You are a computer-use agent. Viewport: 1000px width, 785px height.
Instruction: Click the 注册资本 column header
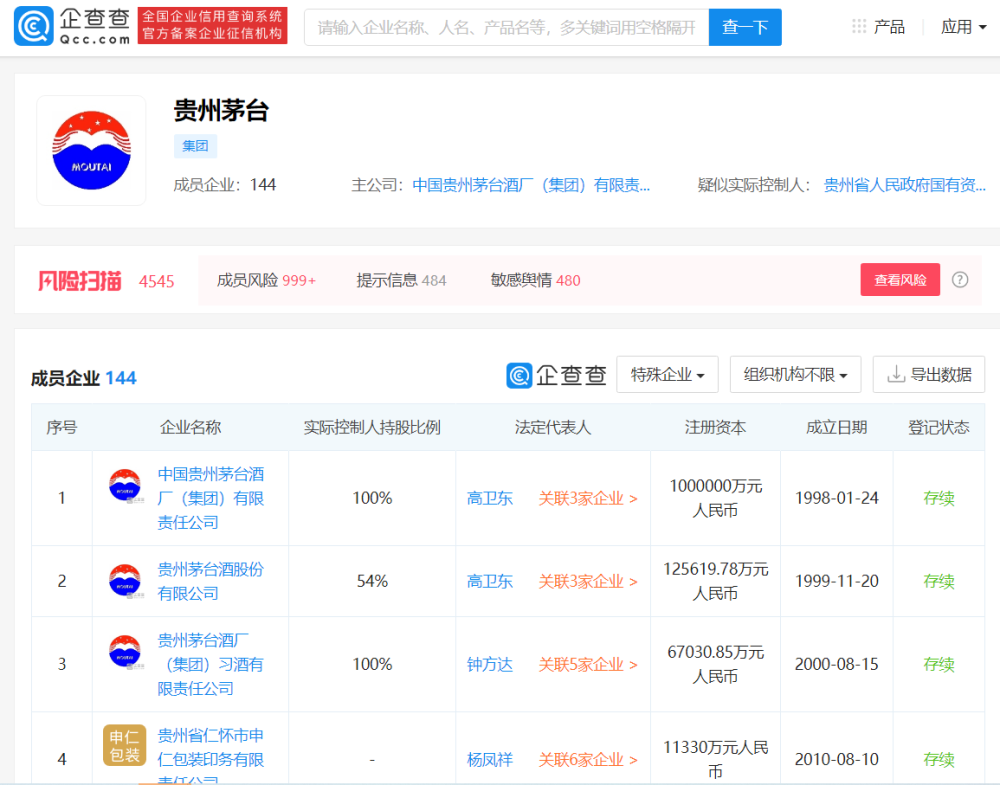715,427
